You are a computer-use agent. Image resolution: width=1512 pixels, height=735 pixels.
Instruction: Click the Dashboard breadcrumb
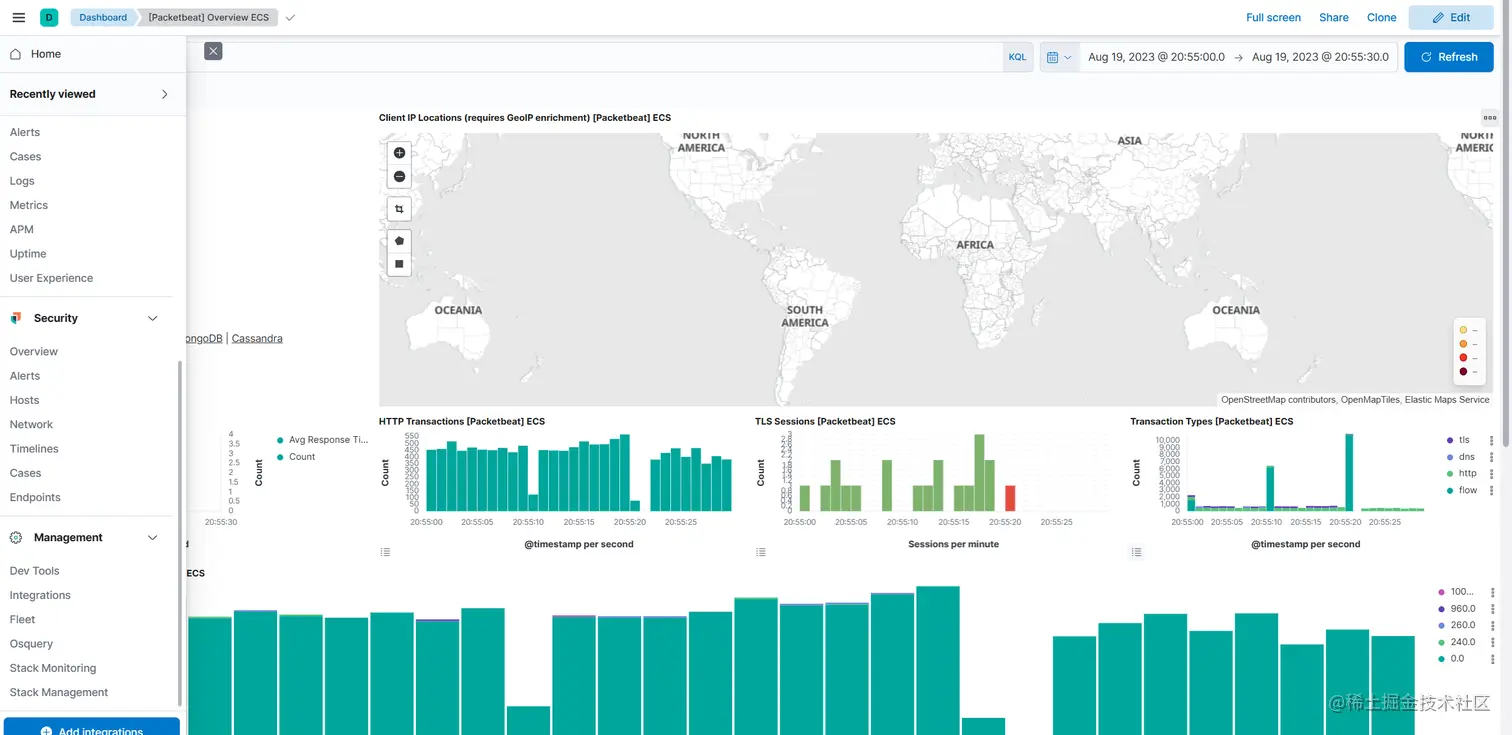pos(103,17)
